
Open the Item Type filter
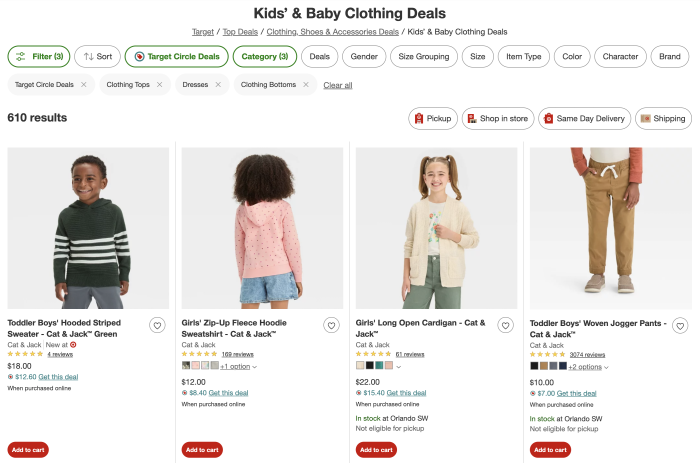coord(524,57)
